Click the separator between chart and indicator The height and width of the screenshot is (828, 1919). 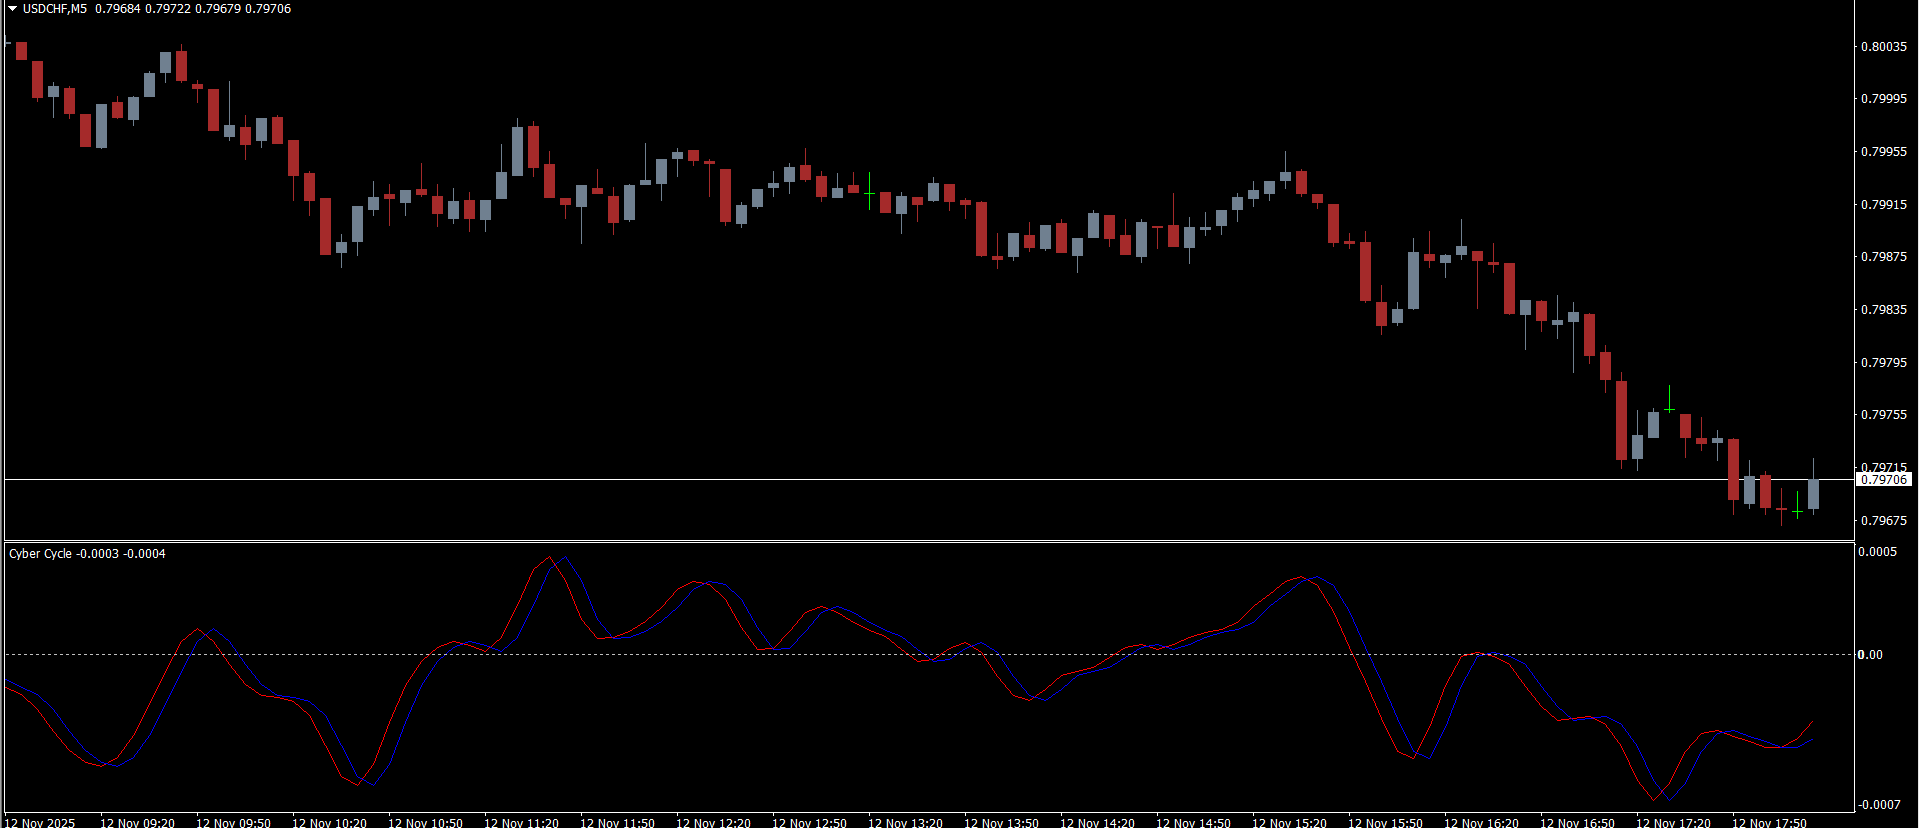(x=928, y=541)
